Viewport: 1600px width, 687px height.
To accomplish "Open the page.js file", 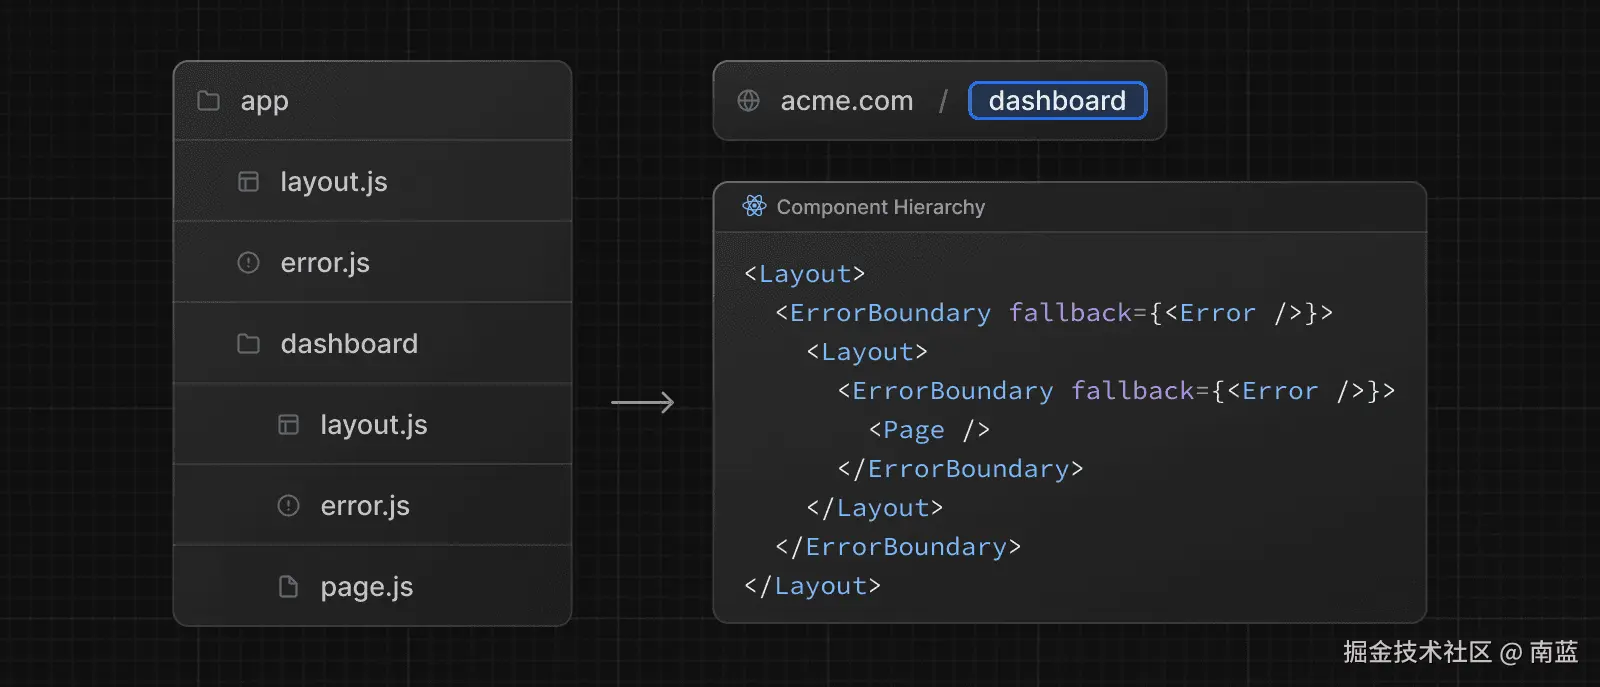I will click(367, 587).
